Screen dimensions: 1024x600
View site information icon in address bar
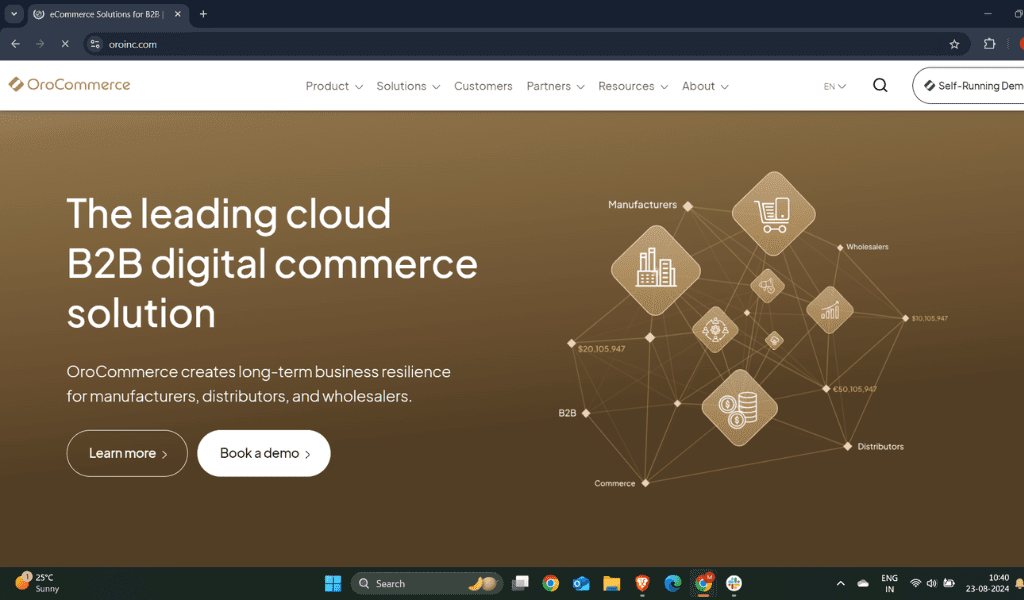pyautogui.click(x=95, y=44)
